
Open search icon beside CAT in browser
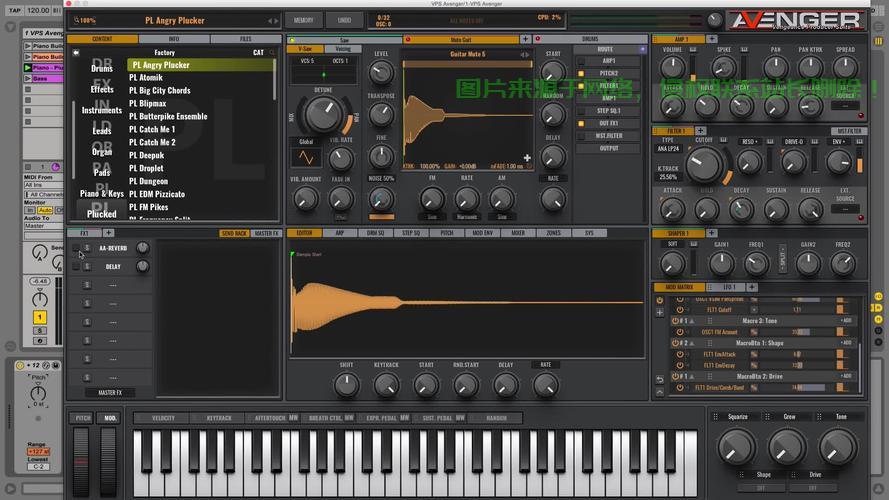273,52
